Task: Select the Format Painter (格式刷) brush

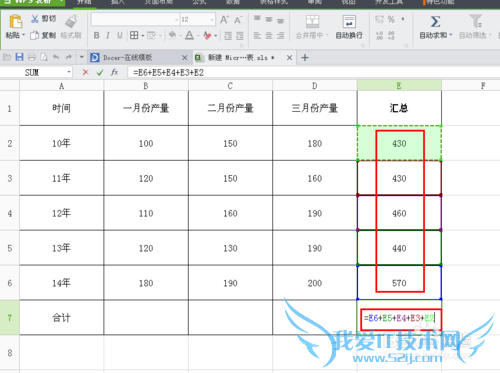Action: [71, 27]
